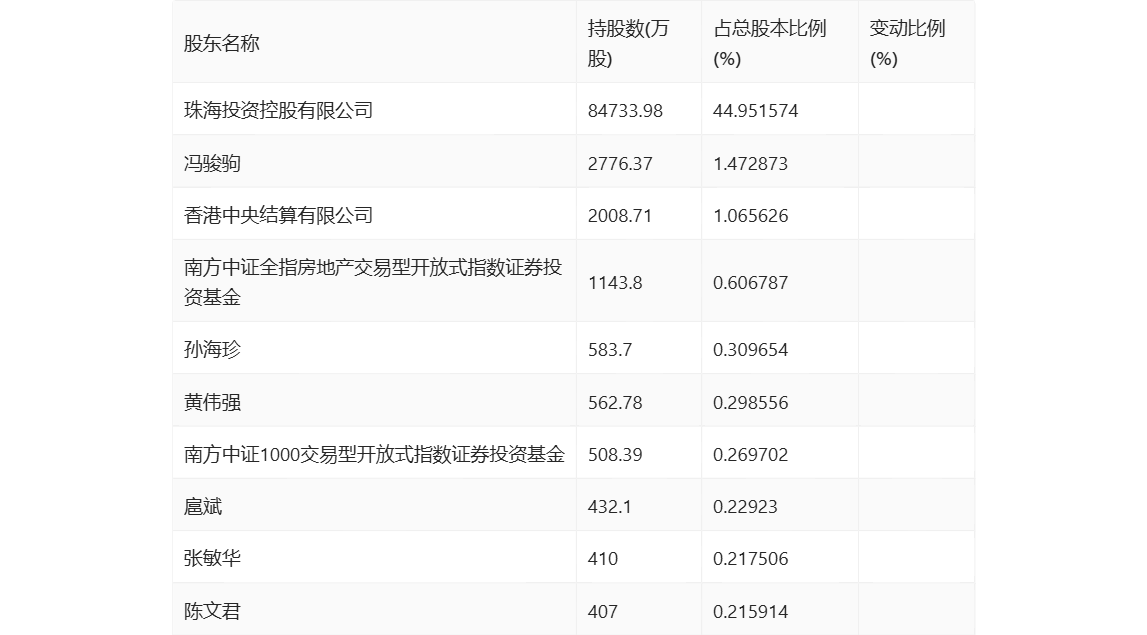Select shareholder 珠海投资控股有限公司

(279, 110)
